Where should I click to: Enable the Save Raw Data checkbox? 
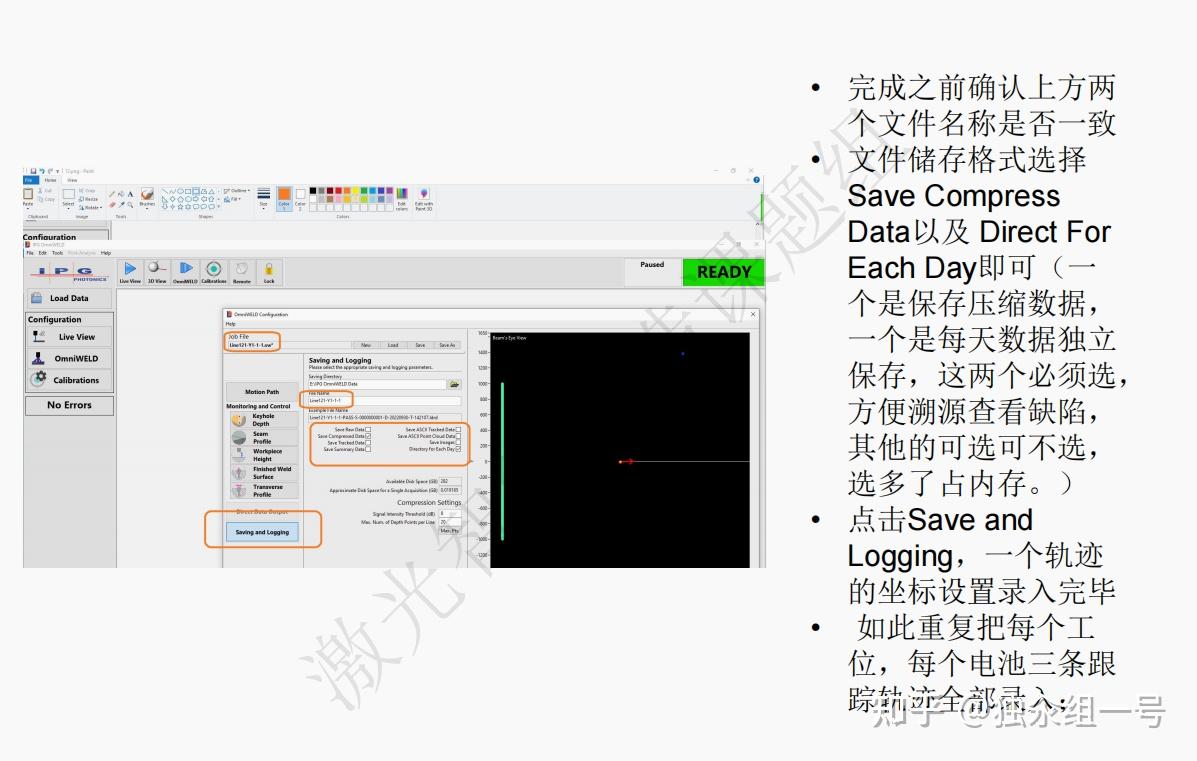point(368,429)
